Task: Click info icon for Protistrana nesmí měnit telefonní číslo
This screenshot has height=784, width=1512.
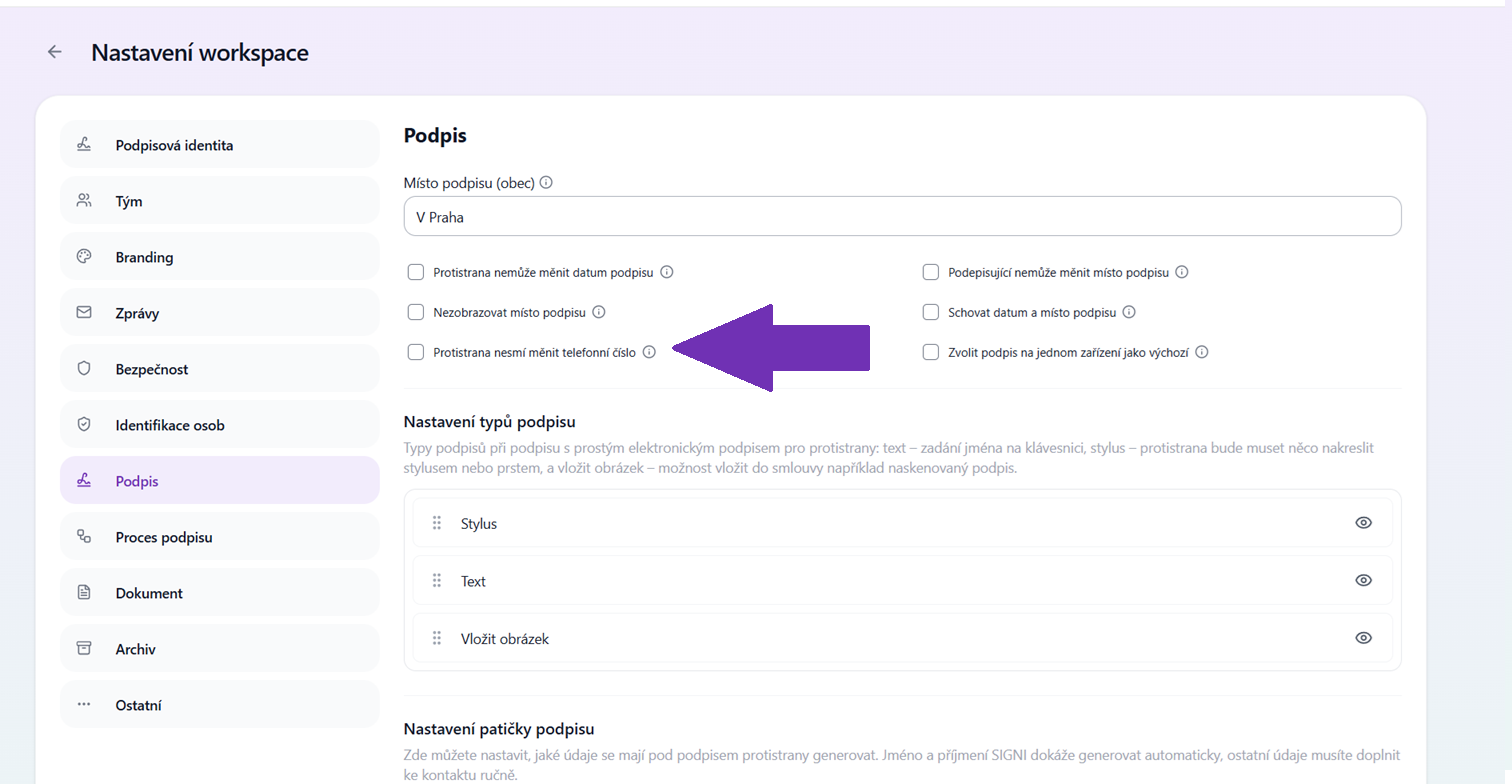Action: click(x=649, y=352)
